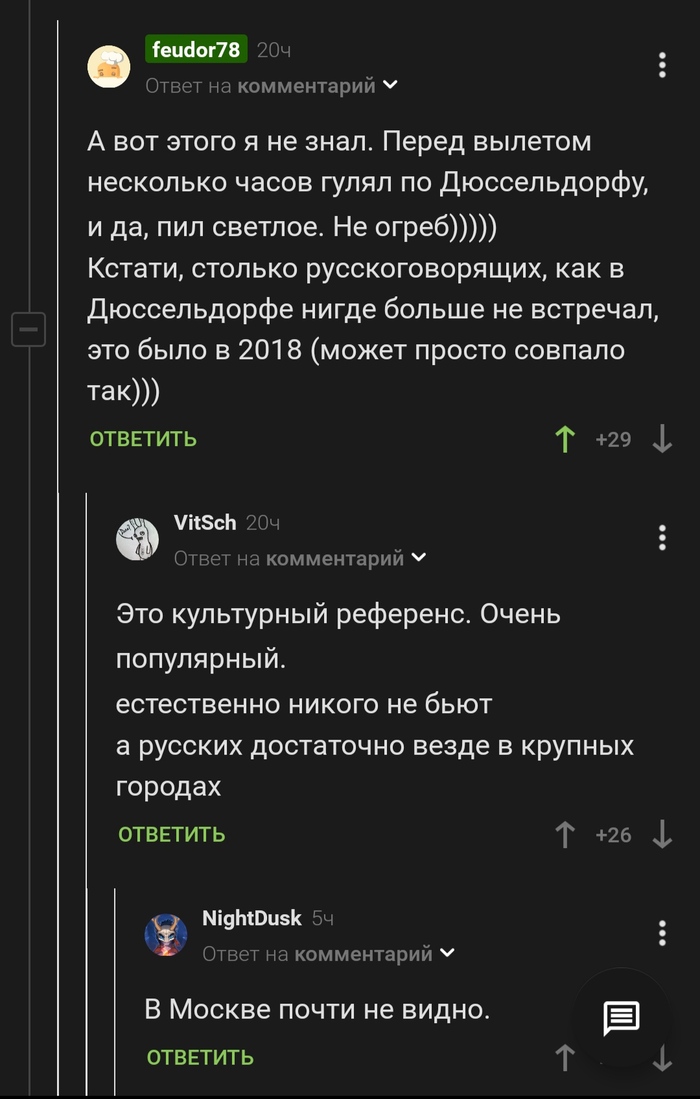Expand parent comment chevron under feudor78
Image resolution: width=700 pixels, height=1099 pixels.
coord(389,86)
